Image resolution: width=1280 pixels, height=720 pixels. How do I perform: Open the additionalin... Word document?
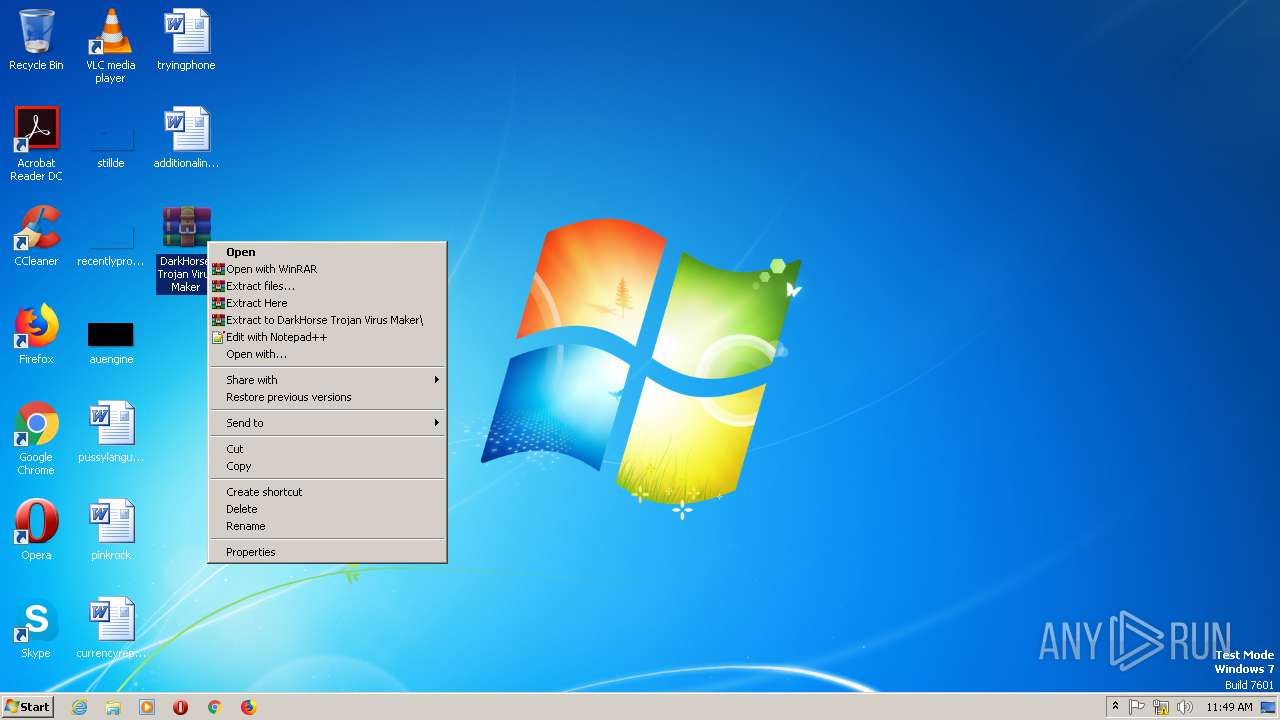(186, 138)
